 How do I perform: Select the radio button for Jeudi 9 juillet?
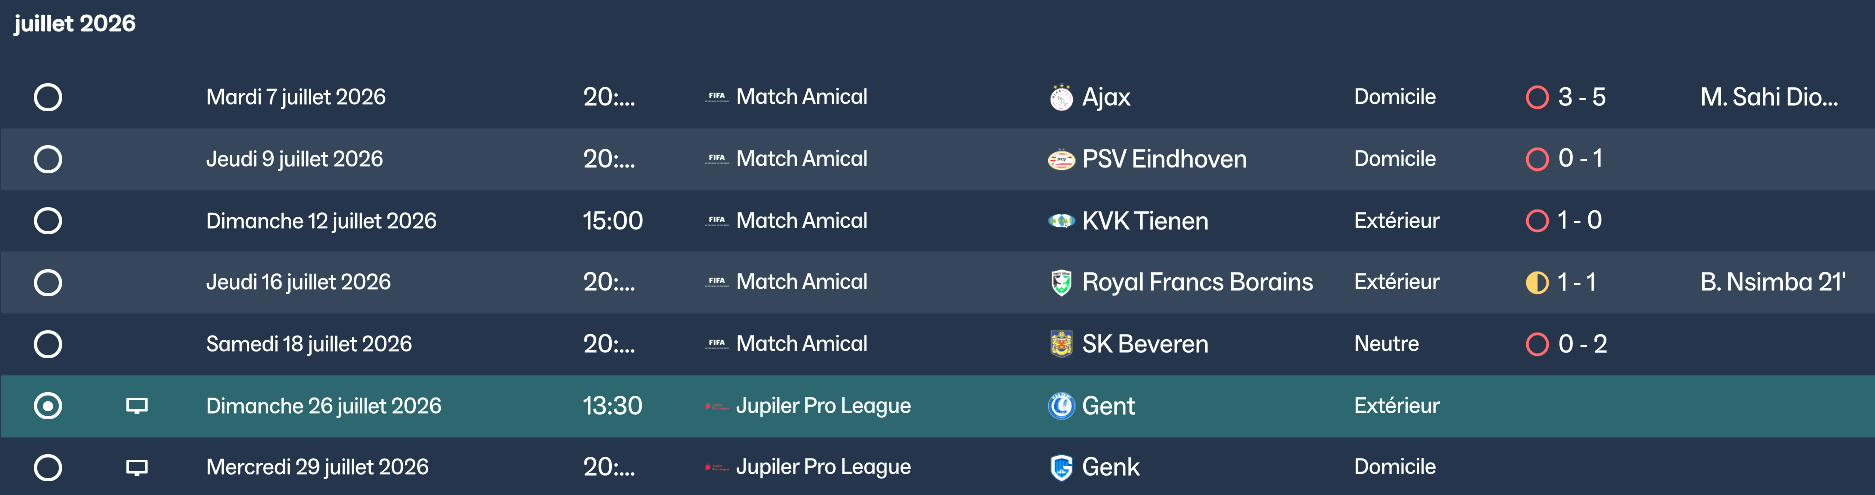pyautogui.click(x=48, y=159)
